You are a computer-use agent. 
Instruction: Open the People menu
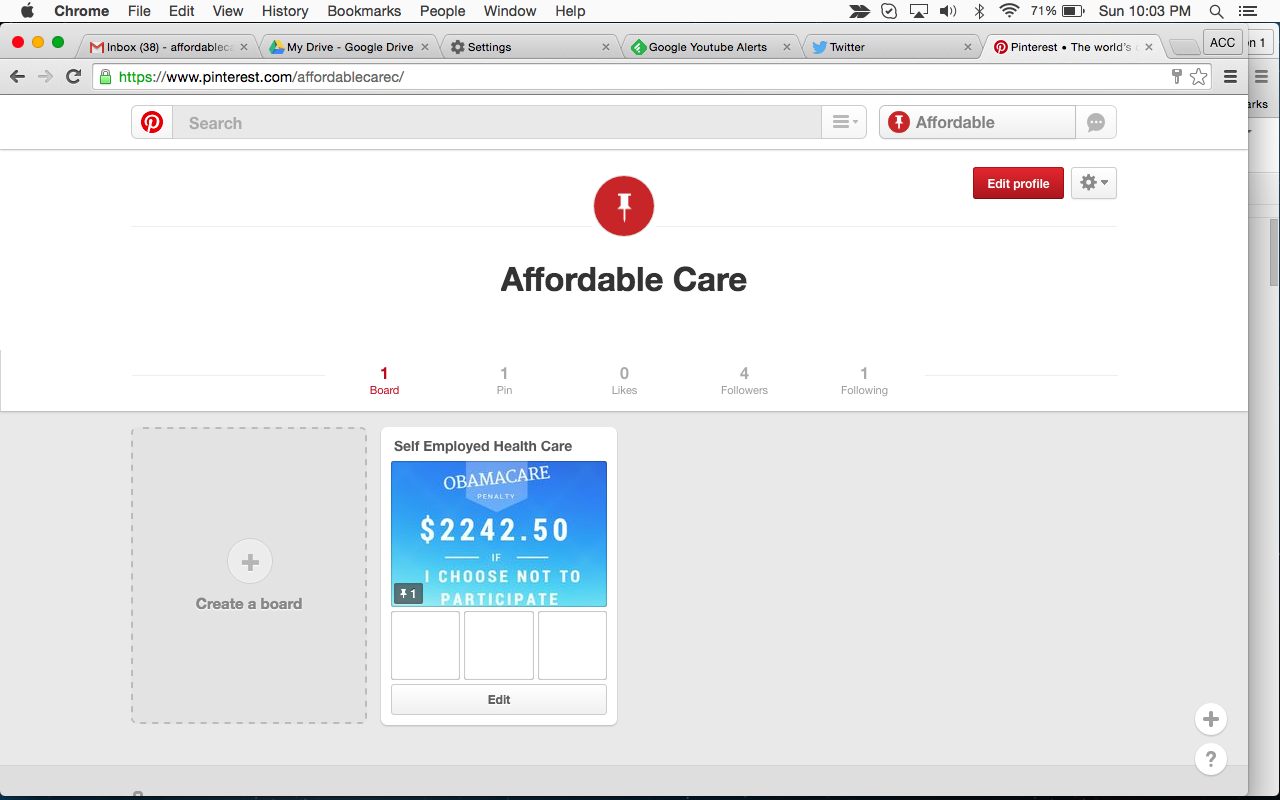[x=442, y=11]
